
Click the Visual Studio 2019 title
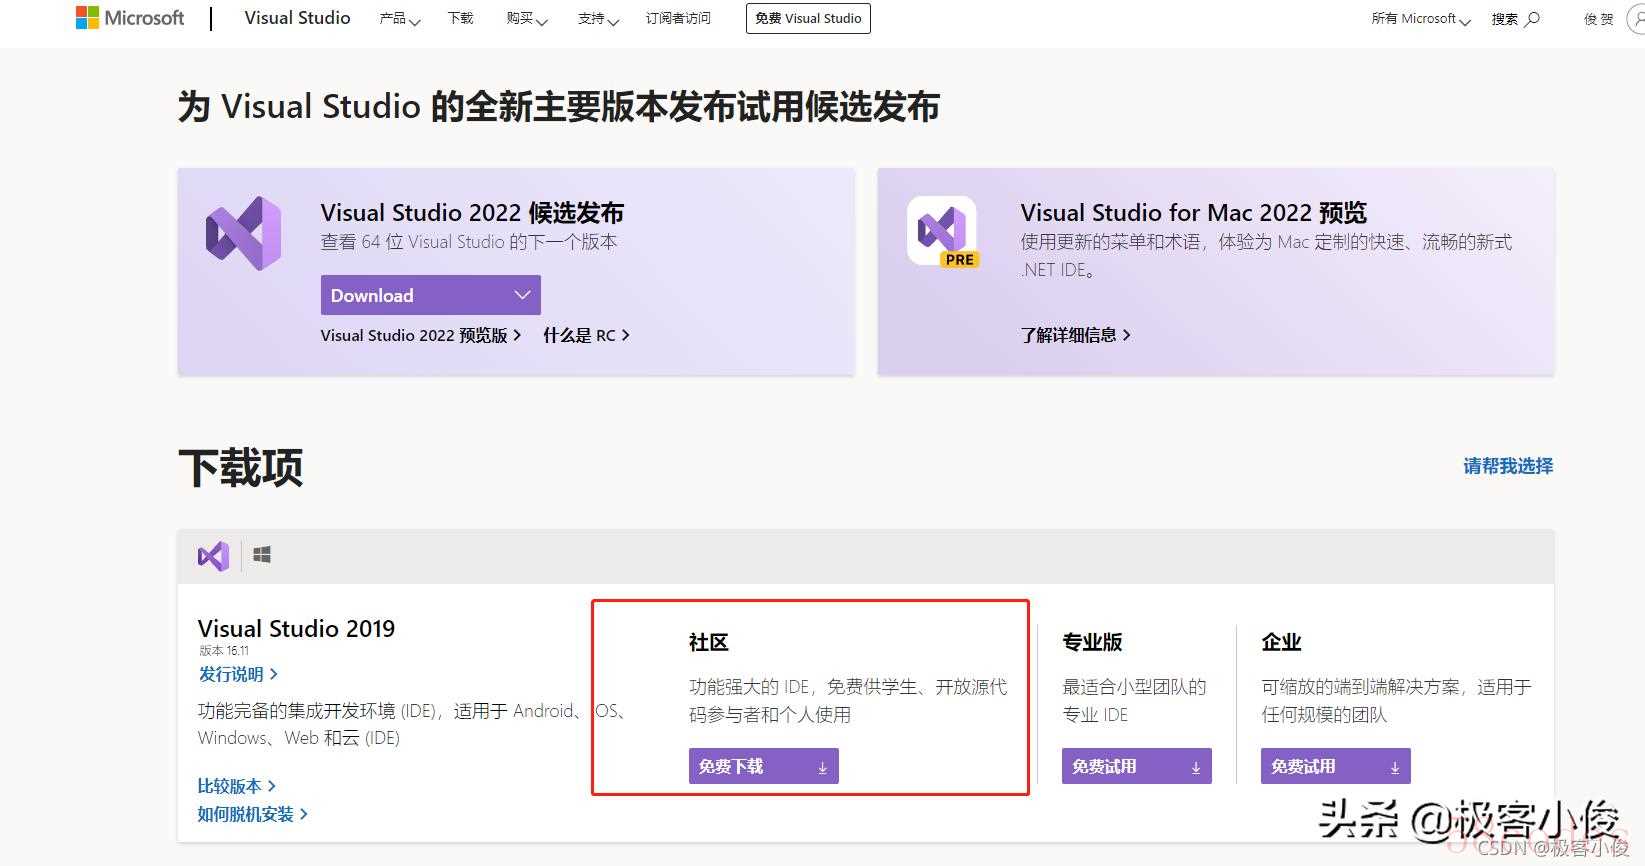click(296, 628)
